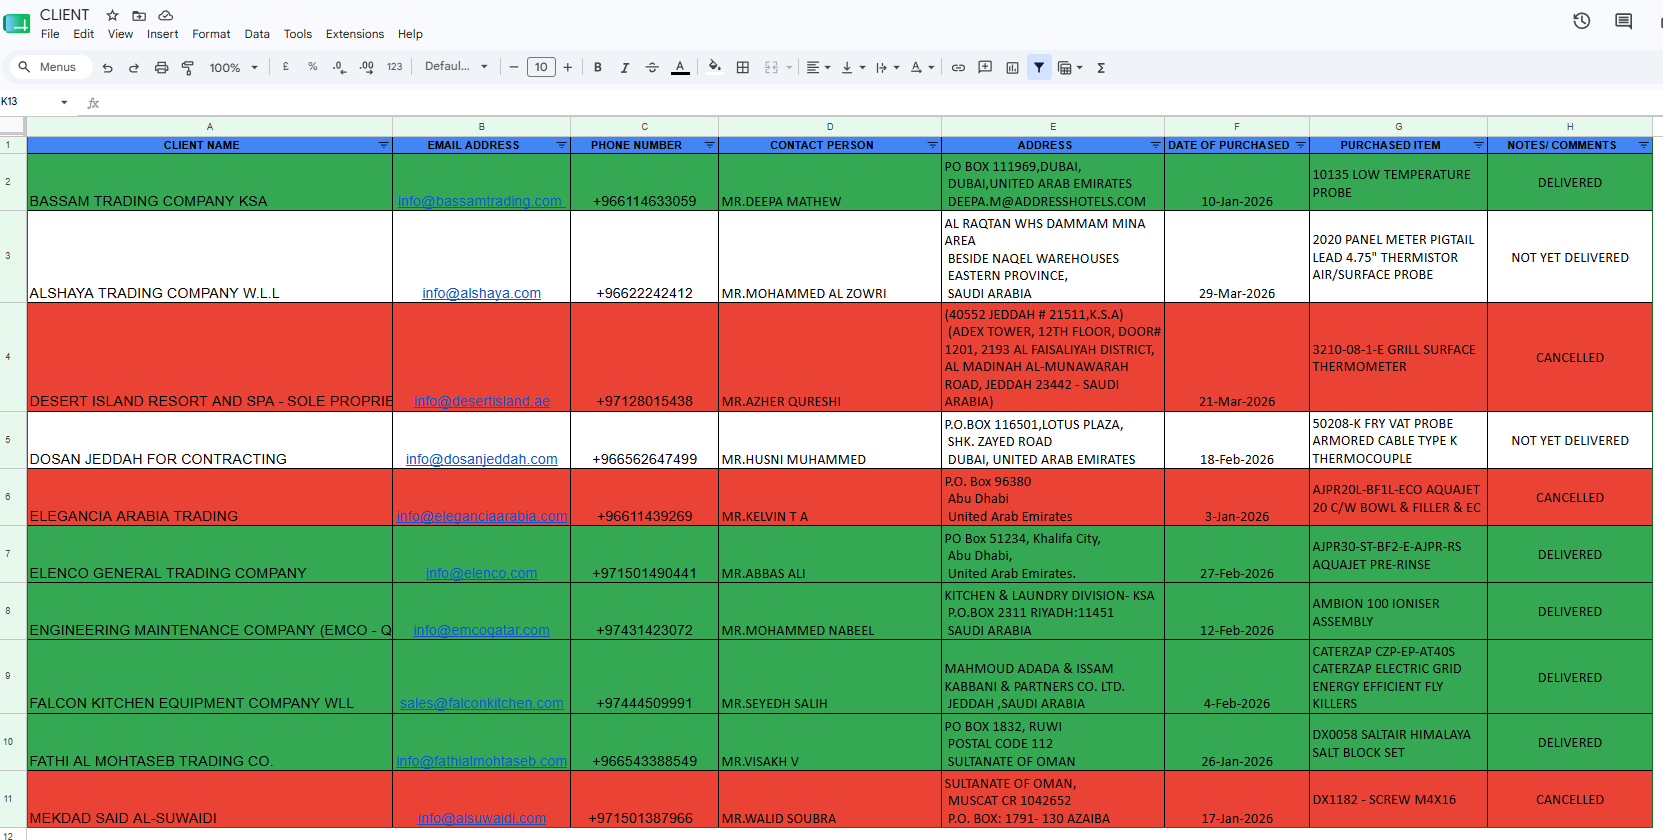Format as percent

tap(313, 67)
